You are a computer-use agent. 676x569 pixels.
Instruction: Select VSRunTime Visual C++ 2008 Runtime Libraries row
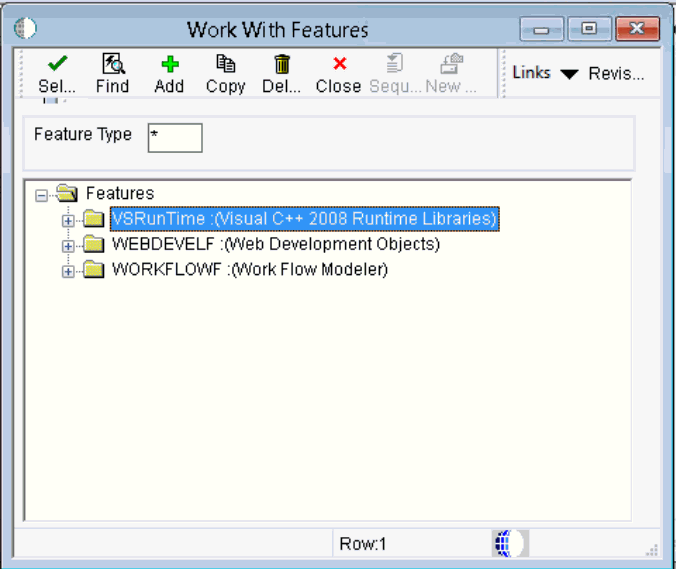pyautogui.click(x=304, y=219)
